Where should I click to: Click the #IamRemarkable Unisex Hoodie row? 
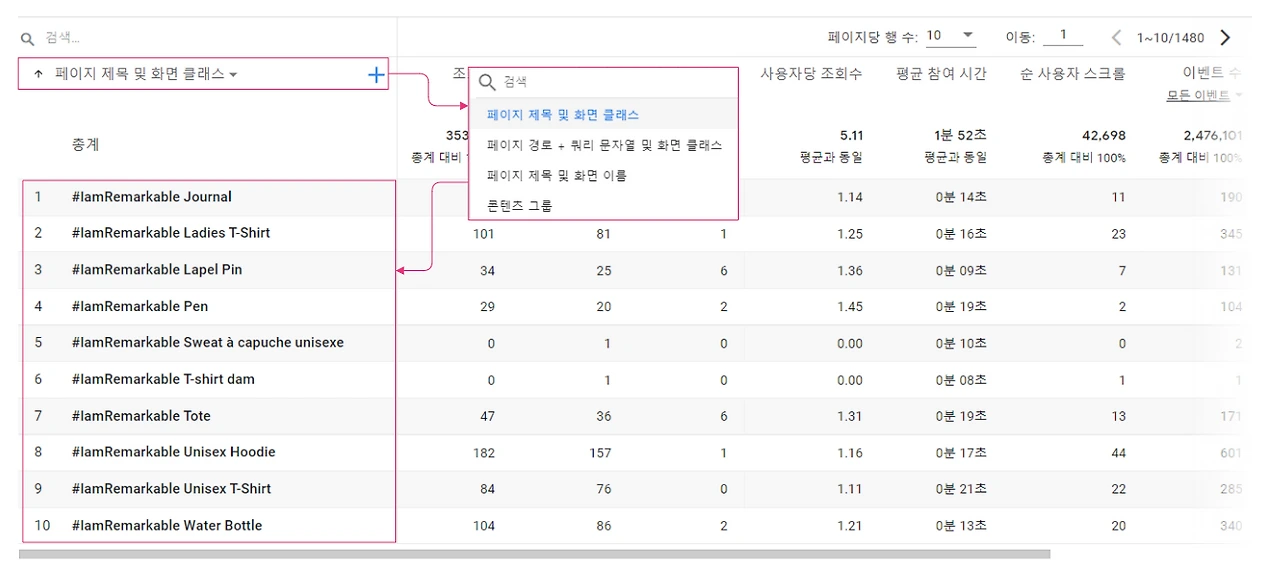pyautogui.click(x=174, y=452)
